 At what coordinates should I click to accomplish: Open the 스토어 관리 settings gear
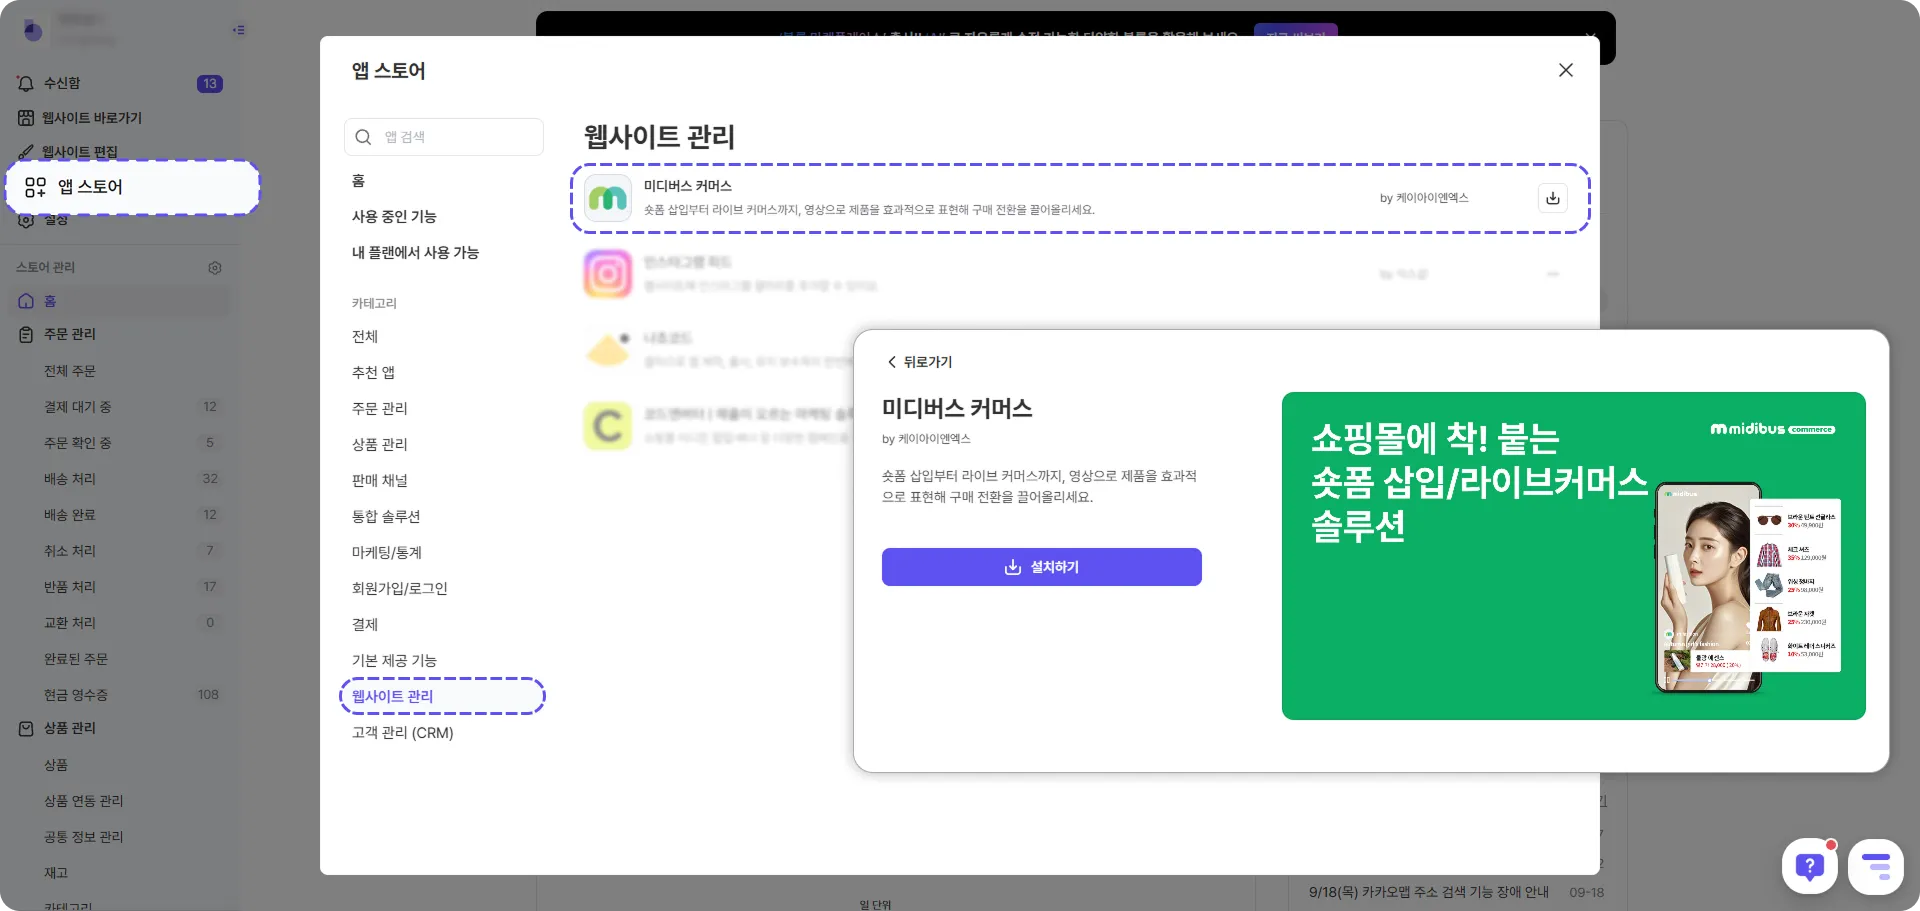(215, 267)
